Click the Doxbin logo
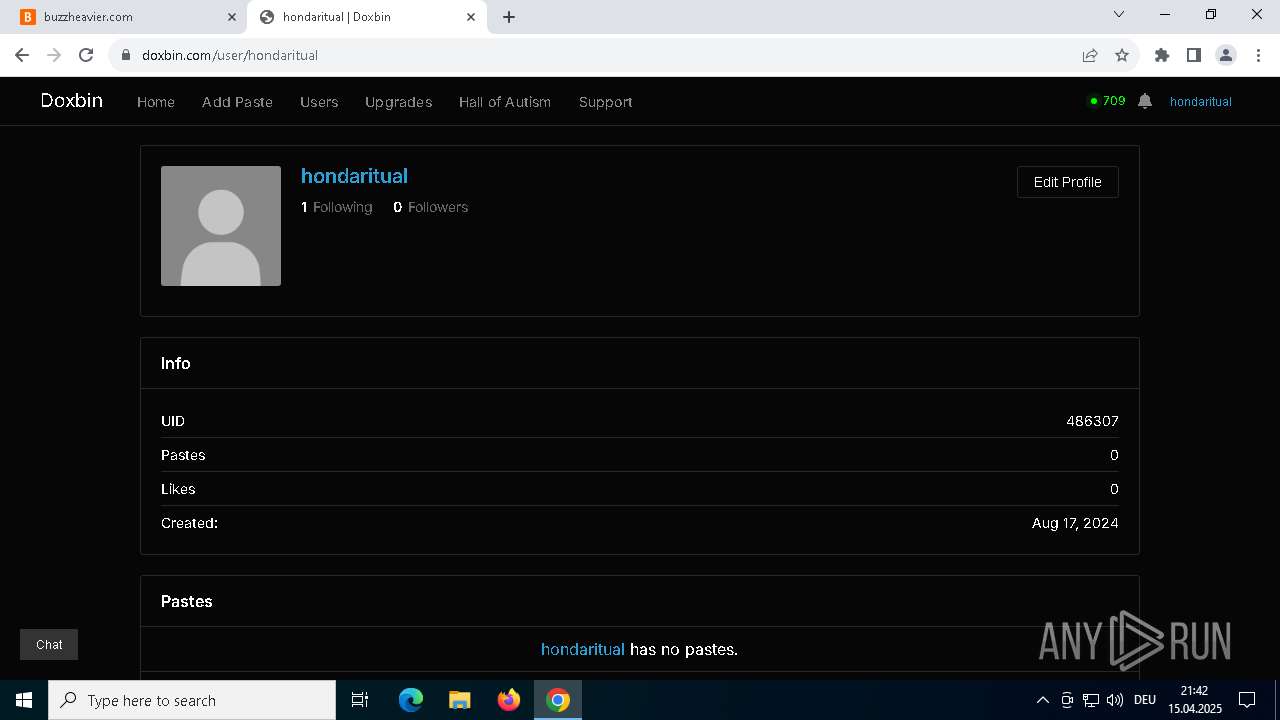The height and width of the screenshot is (720, 1280). [72, 101]
